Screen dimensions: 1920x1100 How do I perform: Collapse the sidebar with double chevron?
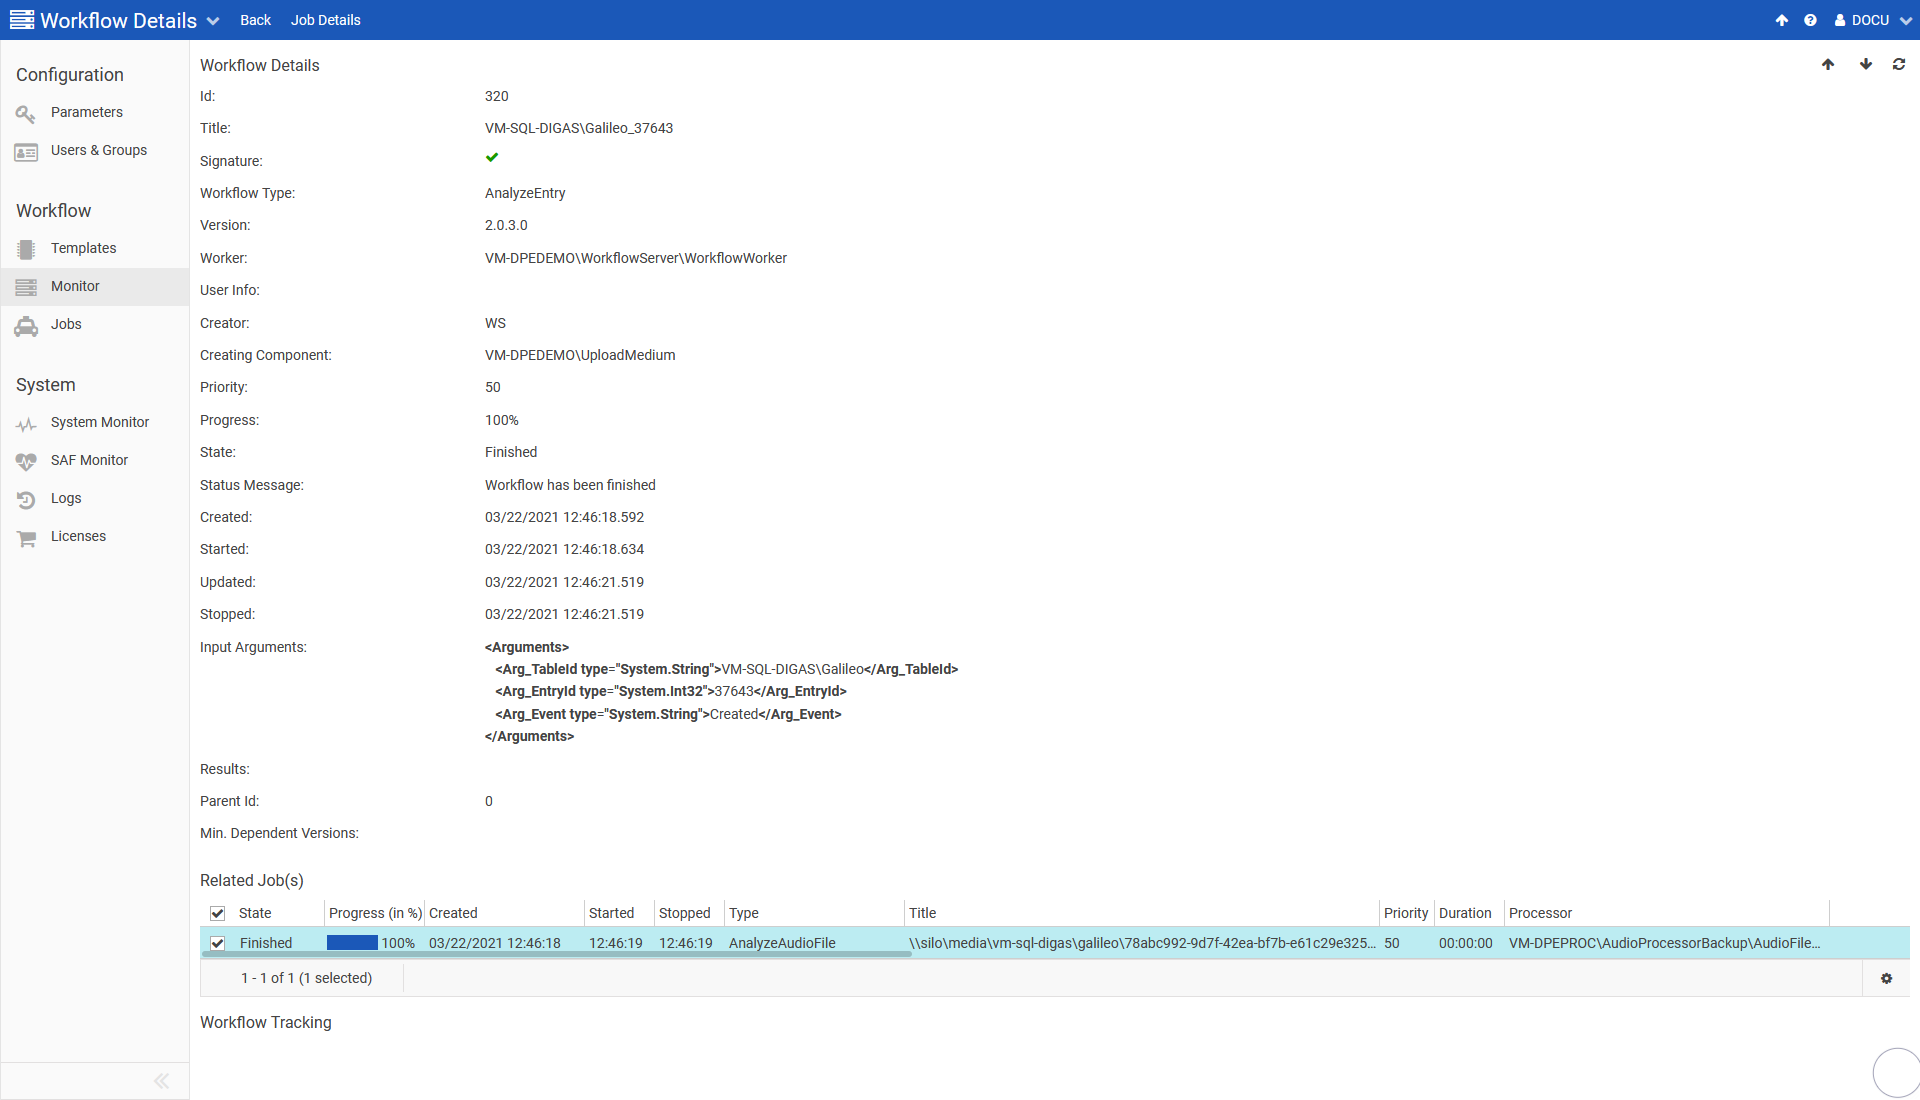tap(161, 1080)
